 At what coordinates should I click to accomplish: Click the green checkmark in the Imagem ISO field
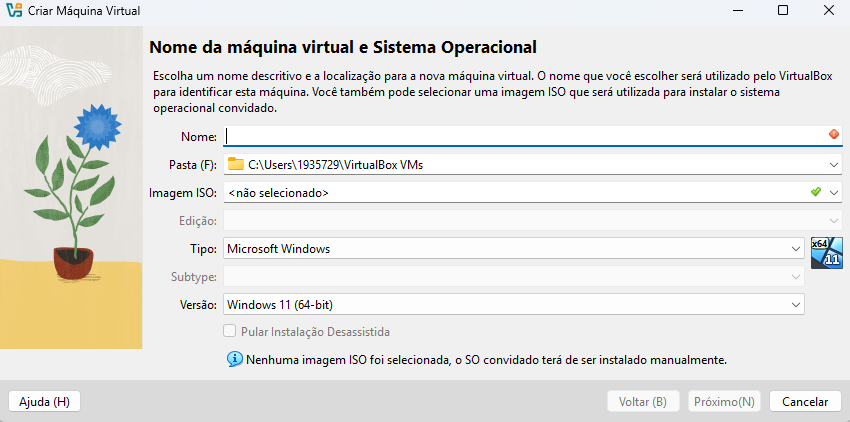pyautogui.click(x=816, y=191)
